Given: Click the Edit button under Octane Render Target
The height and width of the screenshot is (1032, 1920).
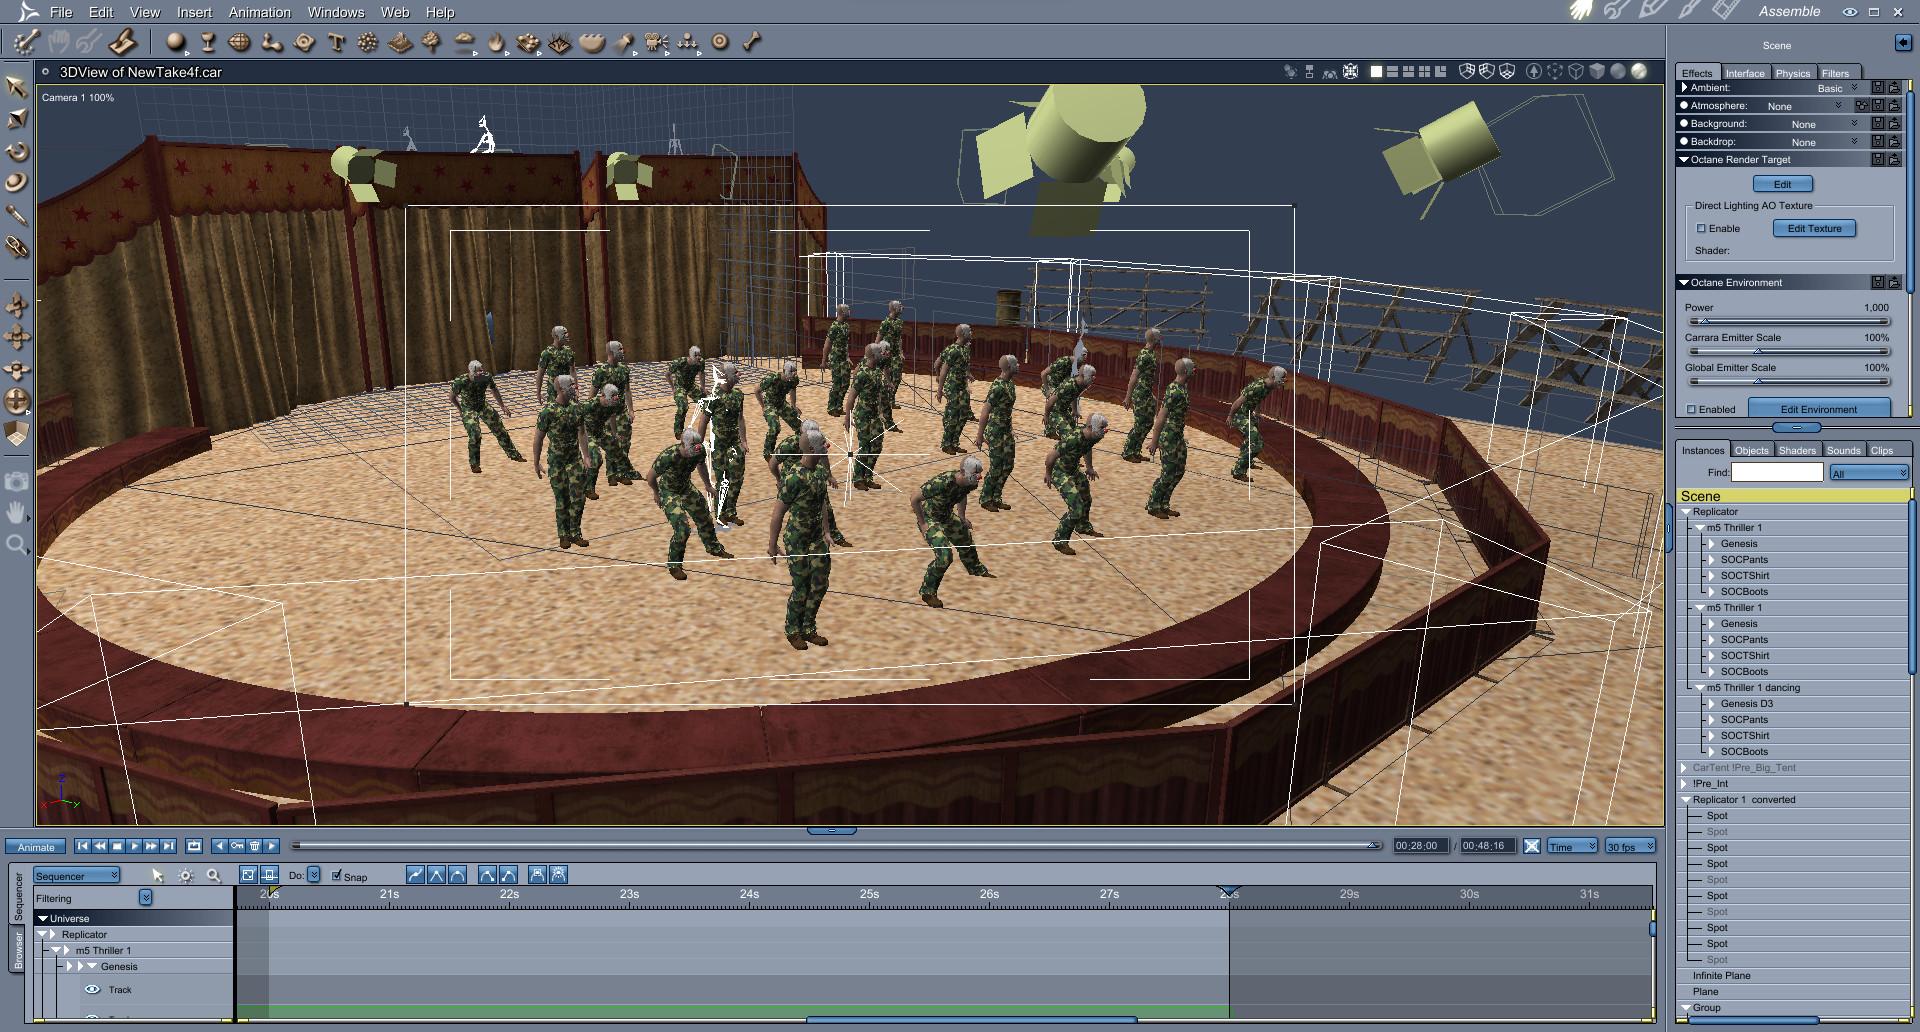Looking at the screenshot, I should 1783,184.
